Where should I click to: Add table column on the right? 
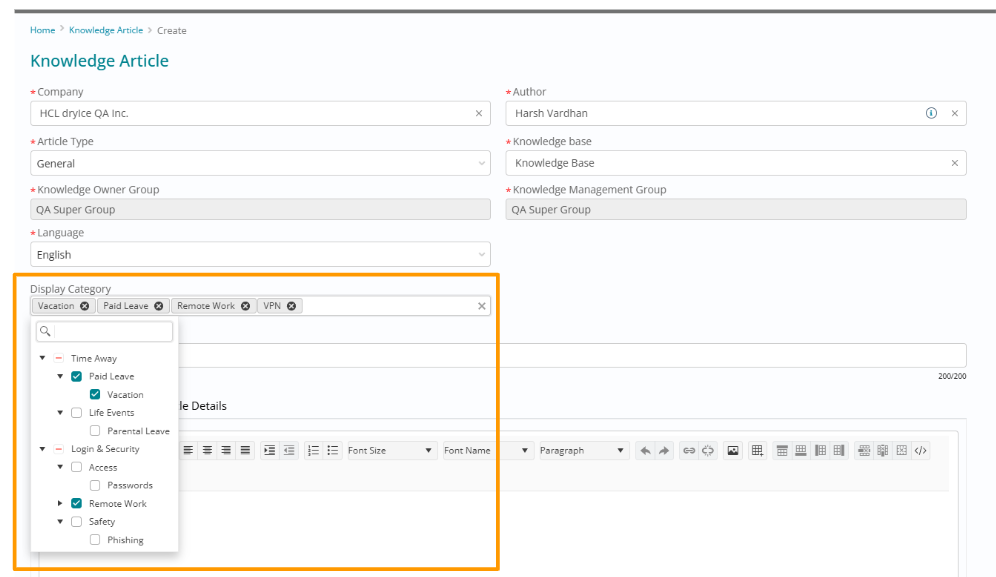839,451
